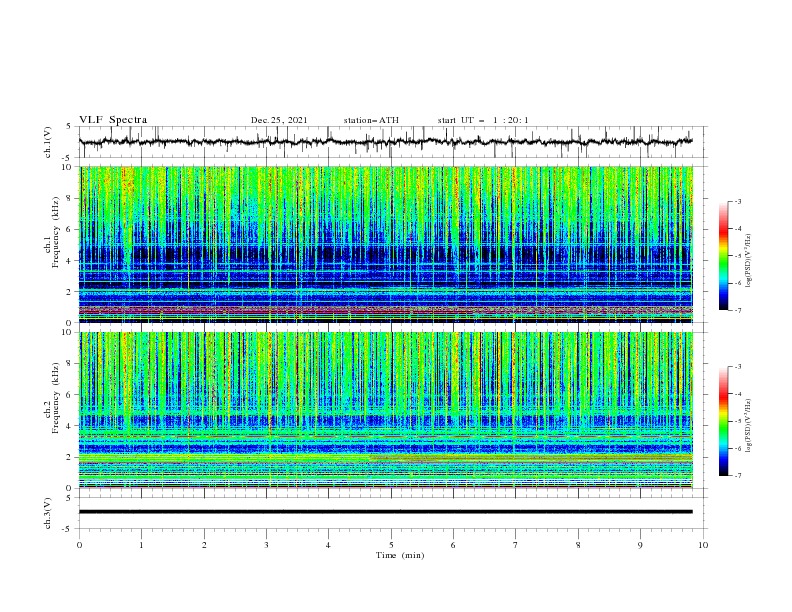Click the "8" kHz tick on ch.1 spectrogram
Screen dimensions: 792x612
click(71, 198)
